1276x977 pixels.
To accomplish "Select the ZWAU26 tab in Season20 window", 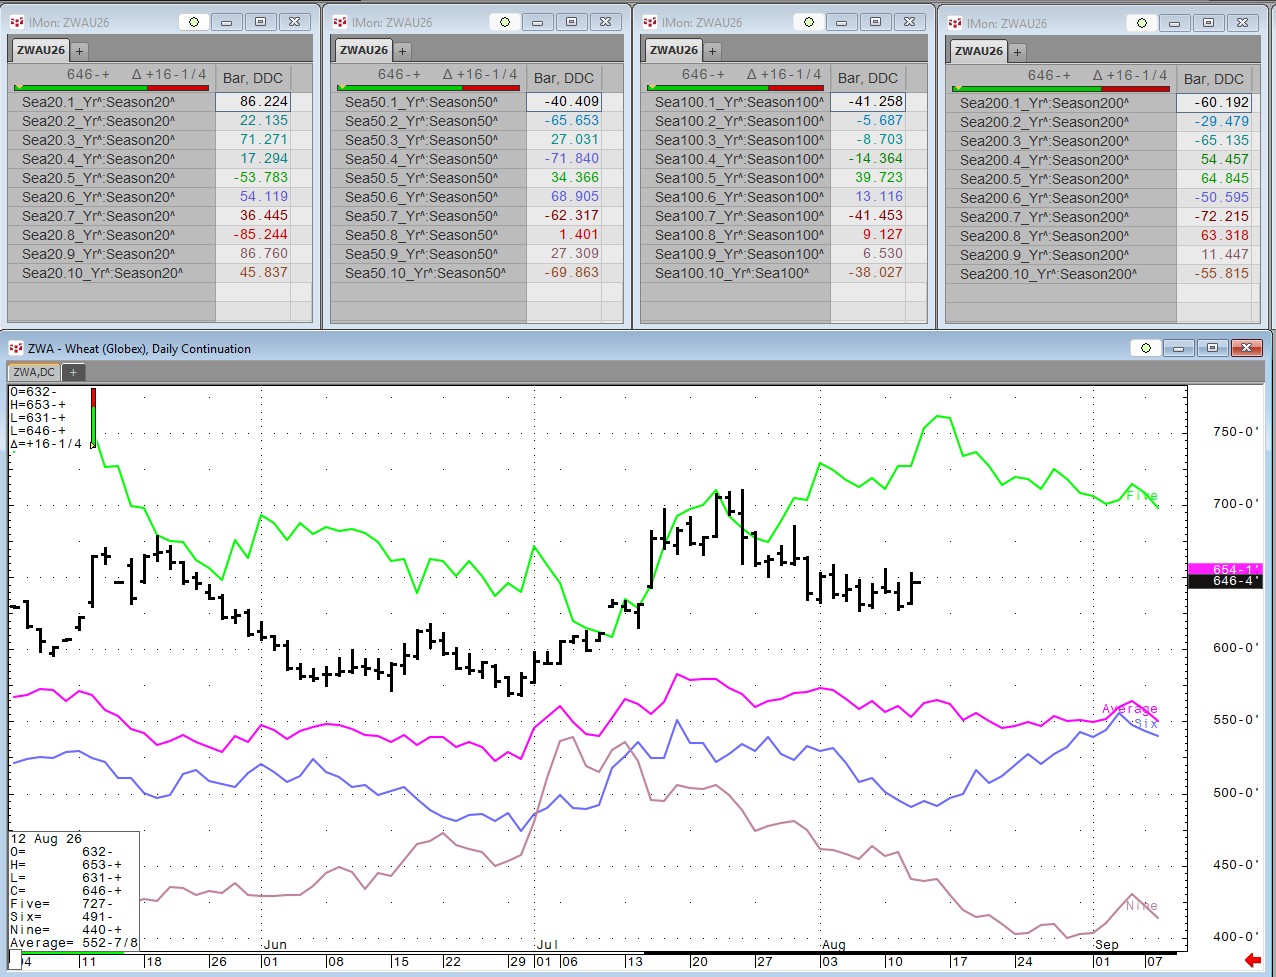I will click(x=41, y=50).
